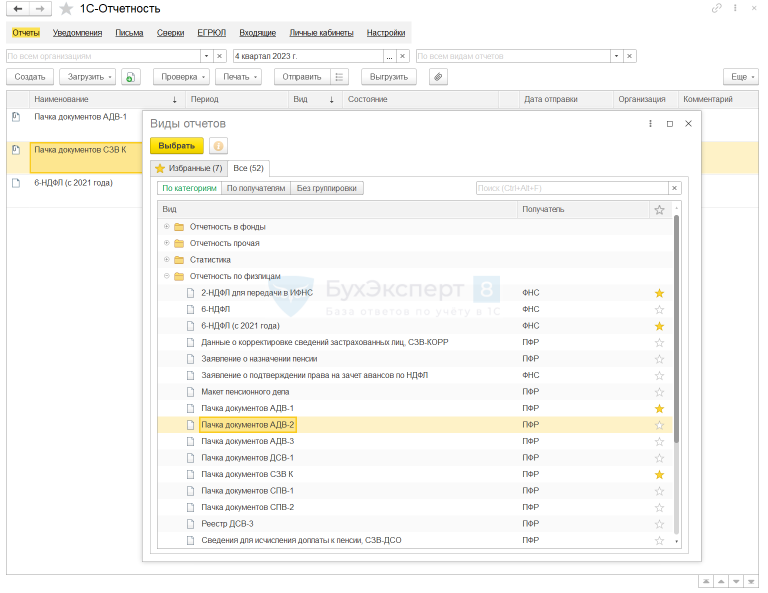
Task: Open the Печать dropdown menu
Action: 241,77
